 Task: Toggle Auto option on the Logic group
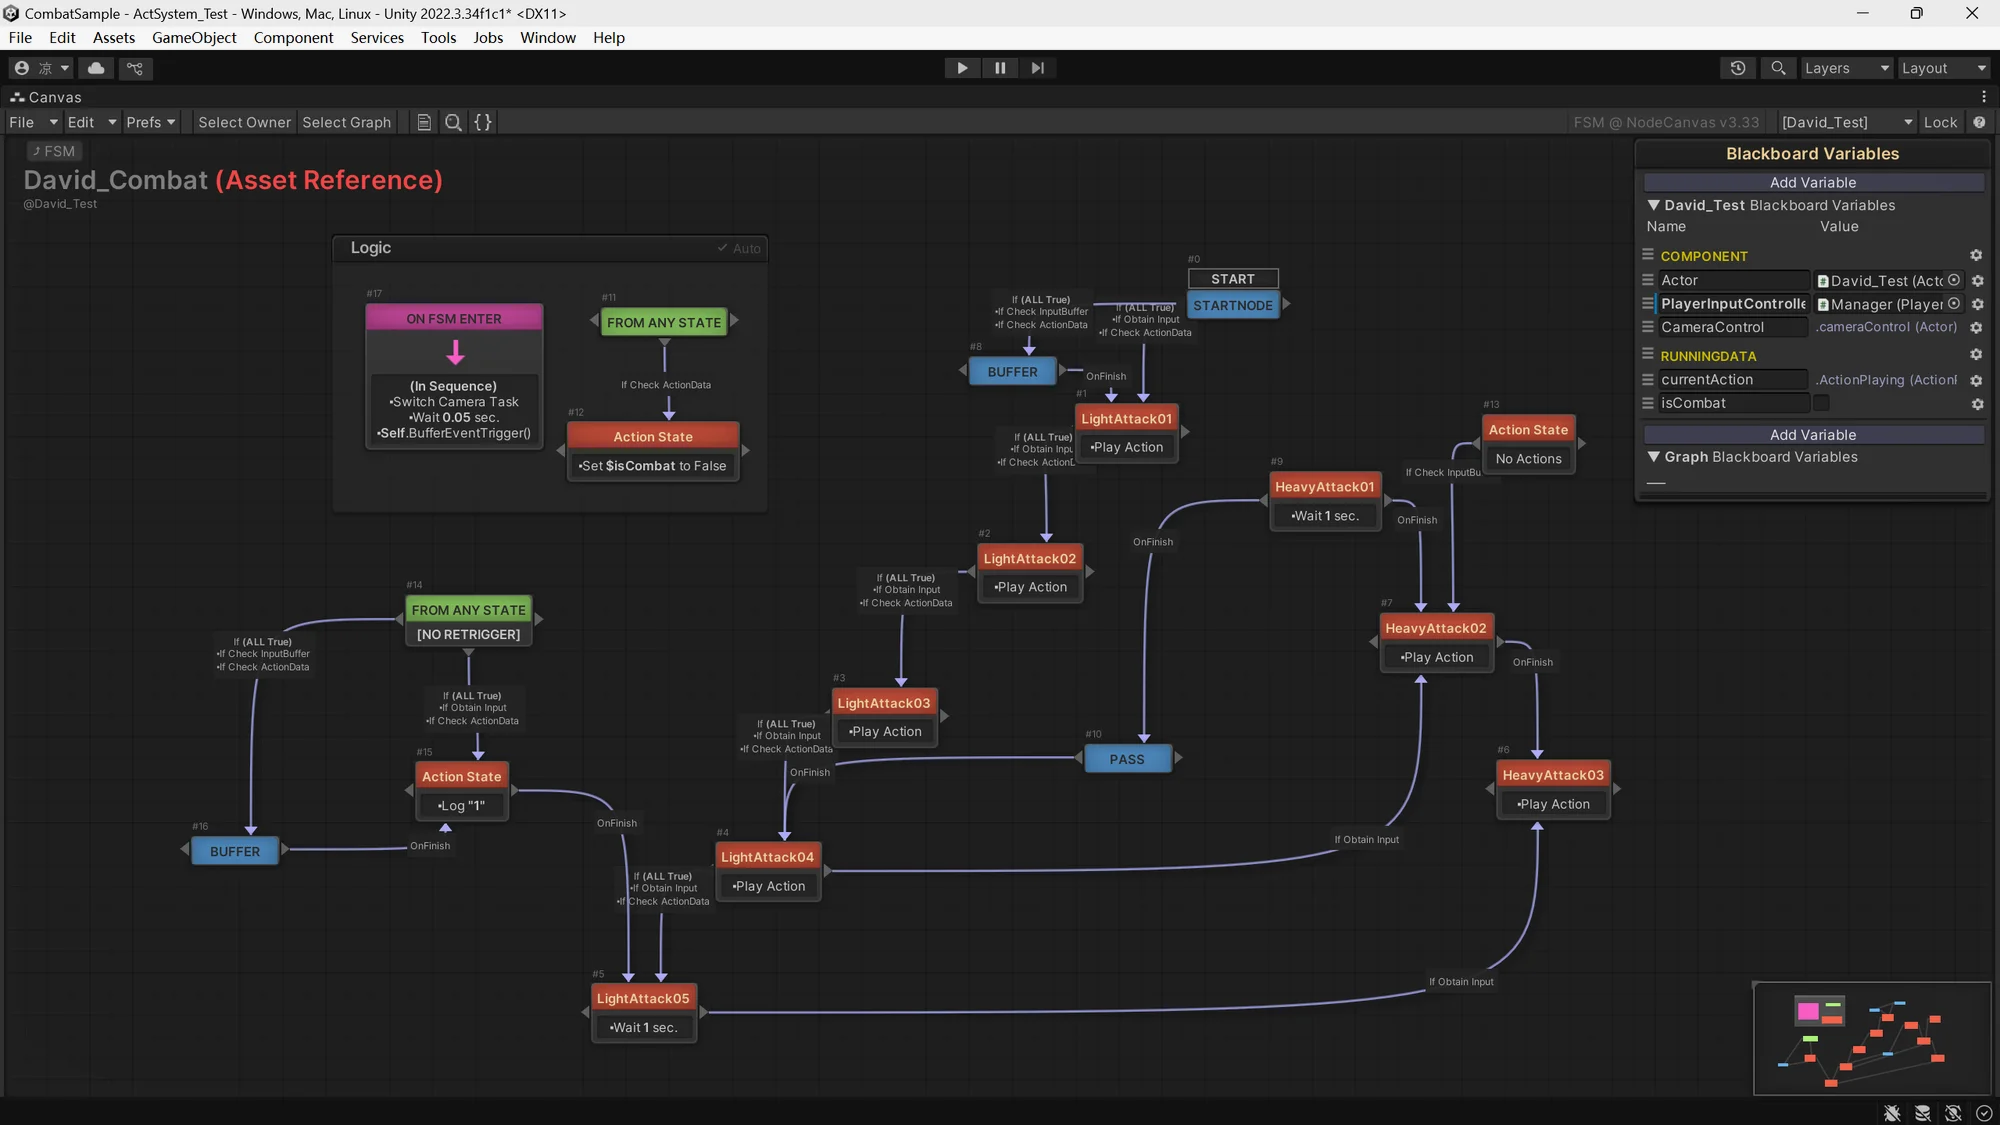[x=739, y=248]
